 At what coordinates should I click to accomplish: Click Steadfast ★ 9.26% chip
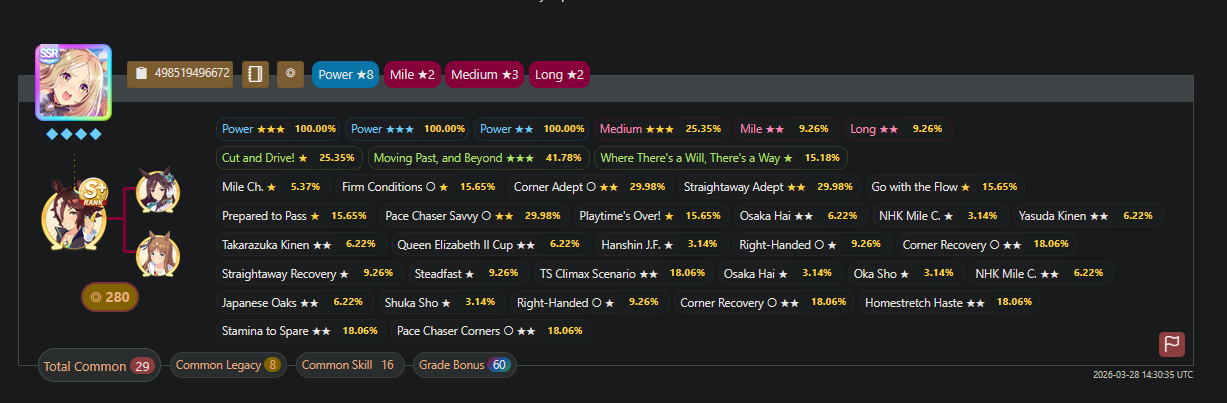tap(466, 273)
